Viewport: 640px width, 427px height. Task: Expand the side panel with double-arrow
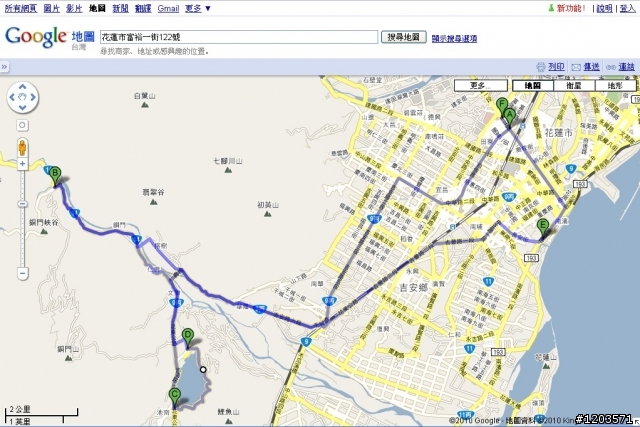4,67
